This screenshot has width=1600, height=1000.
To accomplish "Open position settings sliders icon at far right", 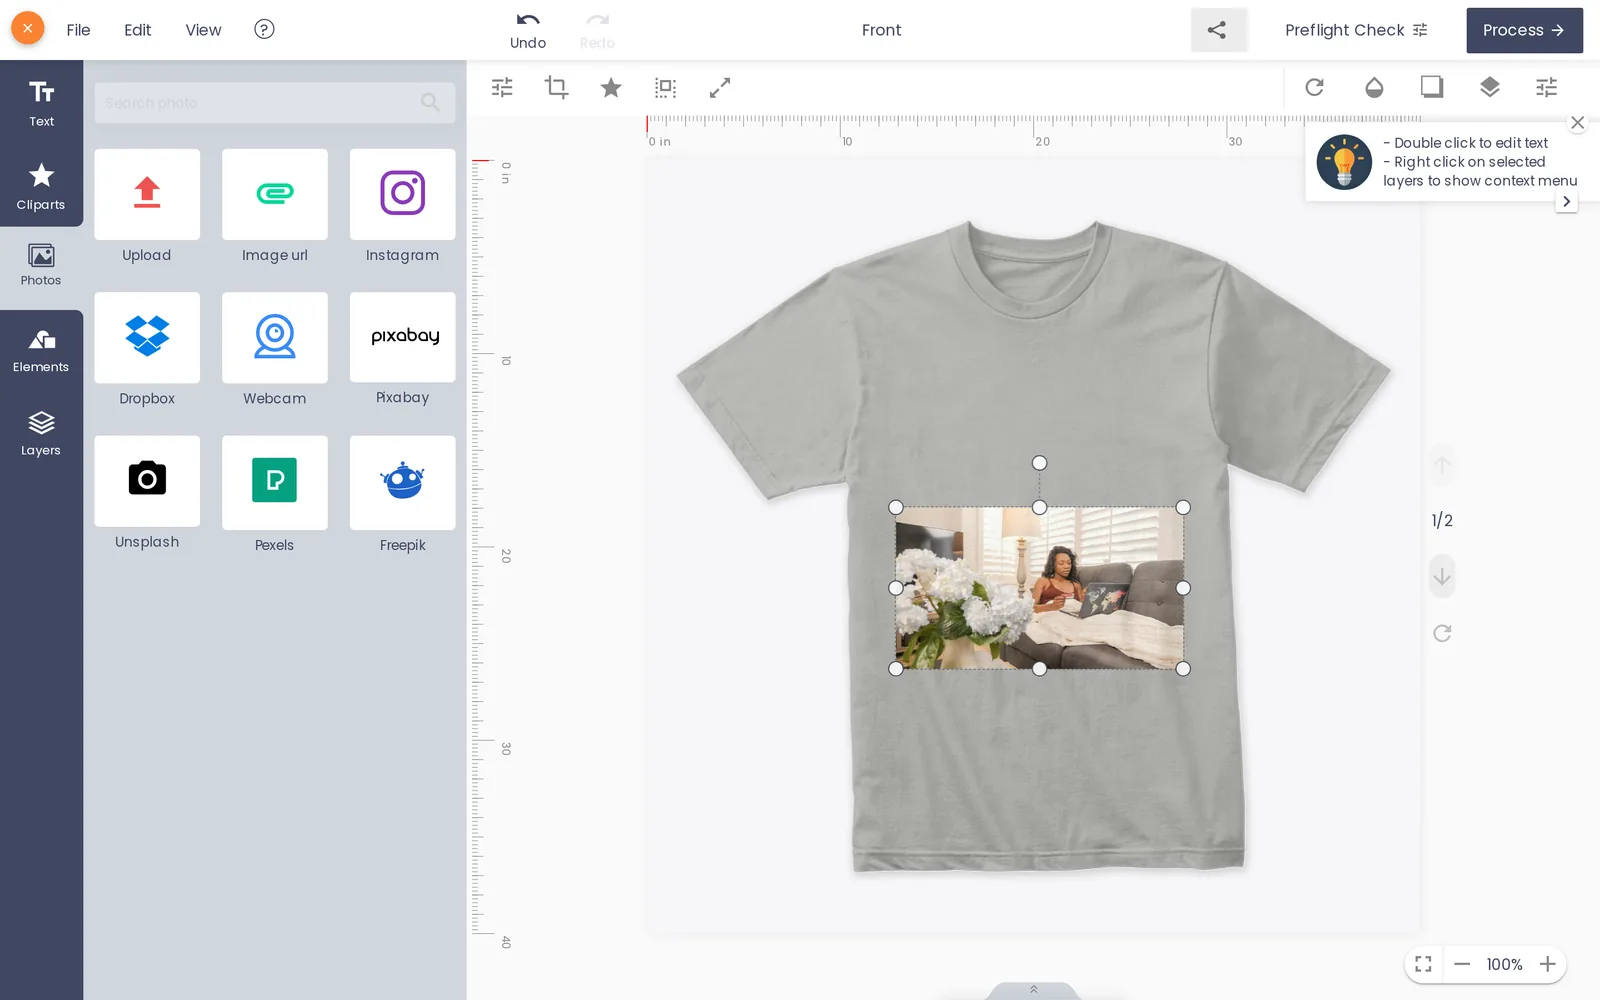I will (1547, 87).
